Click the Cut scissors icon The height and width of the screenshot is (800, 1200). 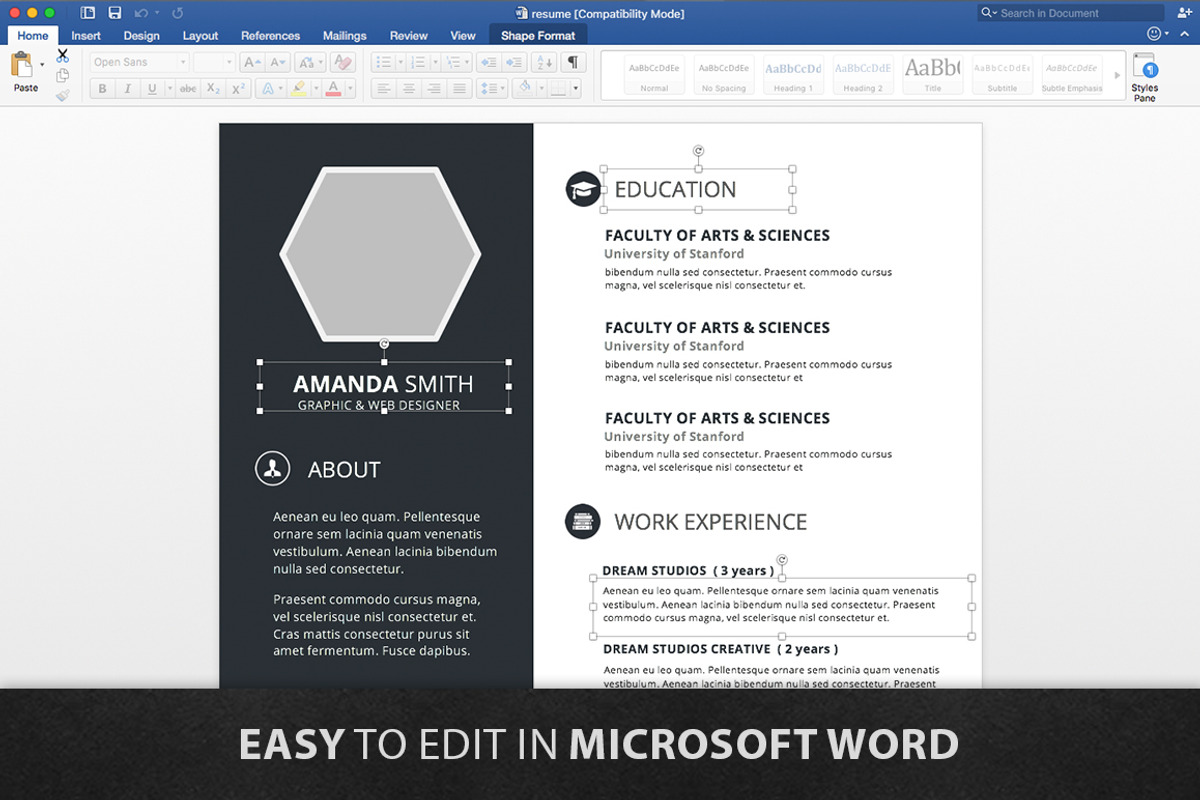tap(63, 55)
